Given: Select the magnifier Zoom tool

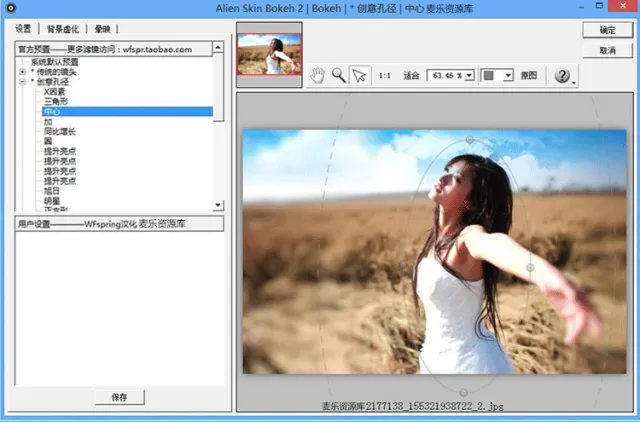Looking at the screenshot, I should 338,76.
